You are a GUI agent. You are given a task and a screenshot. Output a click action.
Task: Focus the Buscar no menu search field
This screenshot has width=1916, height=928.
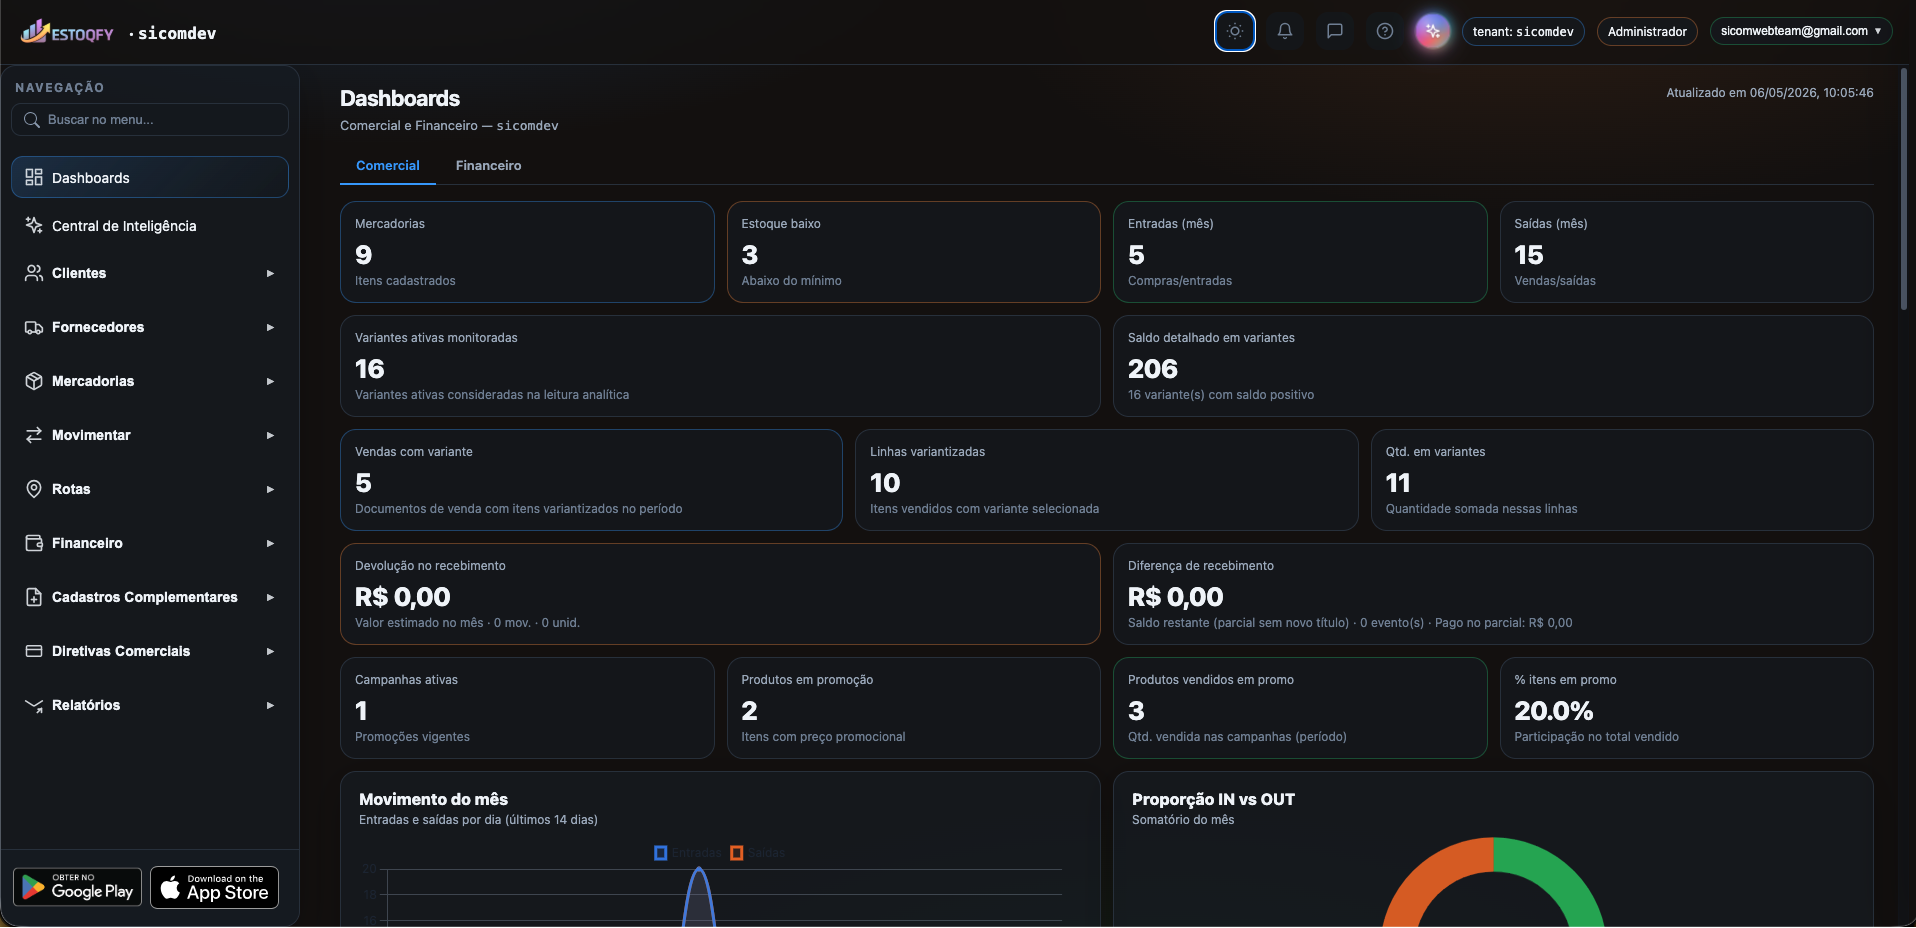pyautogui.click(x=150, y=120)
